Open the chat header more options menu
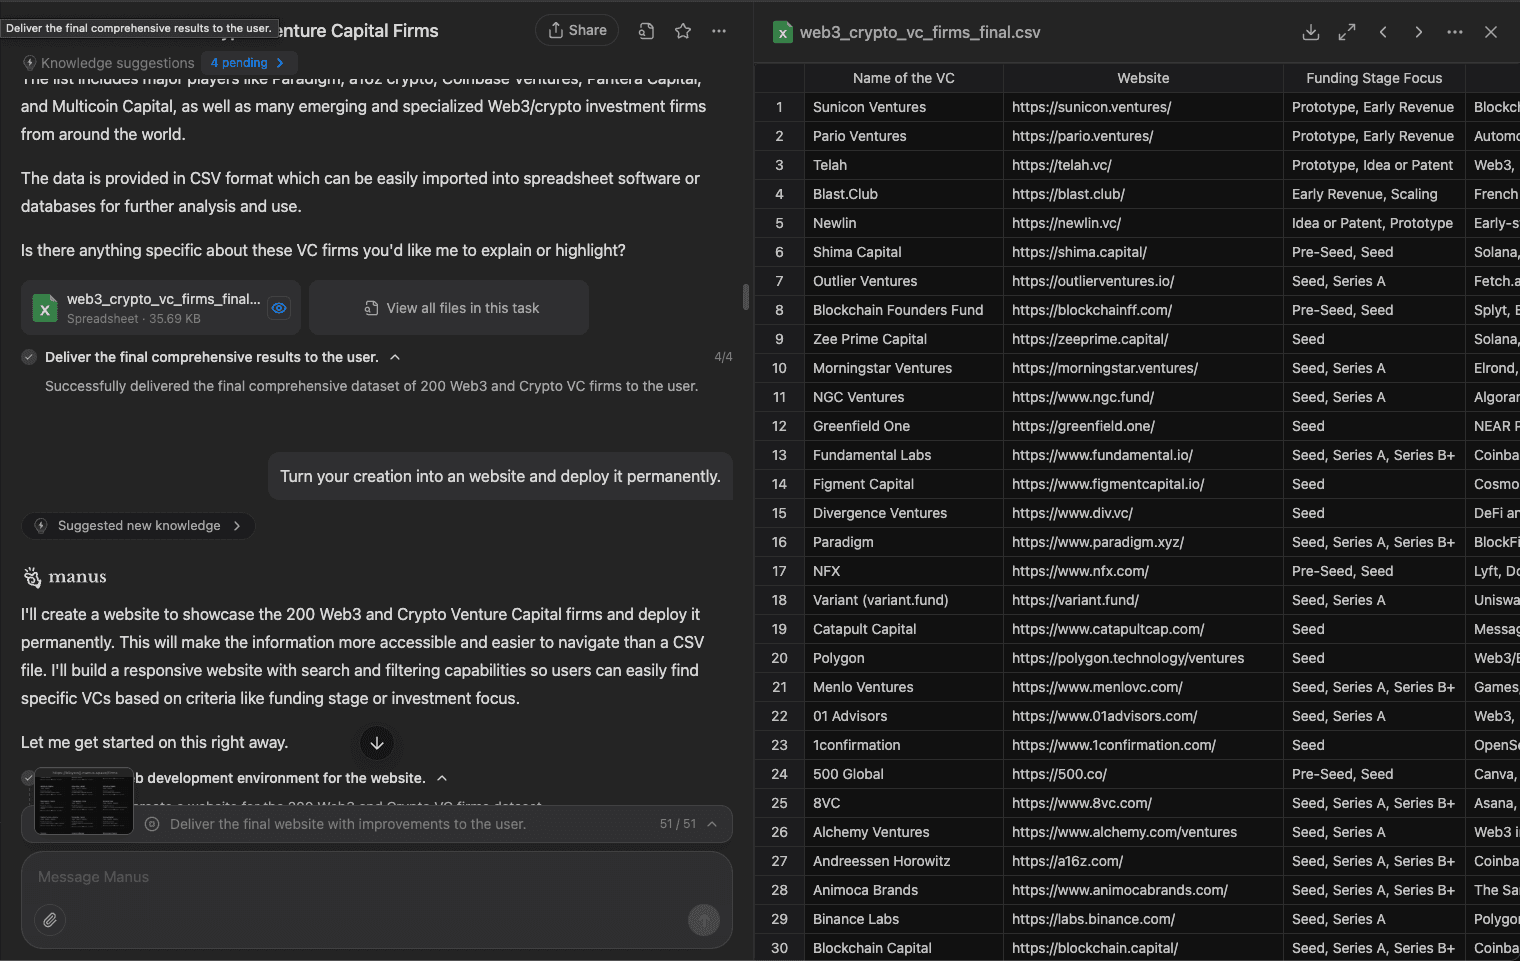The width and height of the screenshot is (1520, 961). click(719, 31)
